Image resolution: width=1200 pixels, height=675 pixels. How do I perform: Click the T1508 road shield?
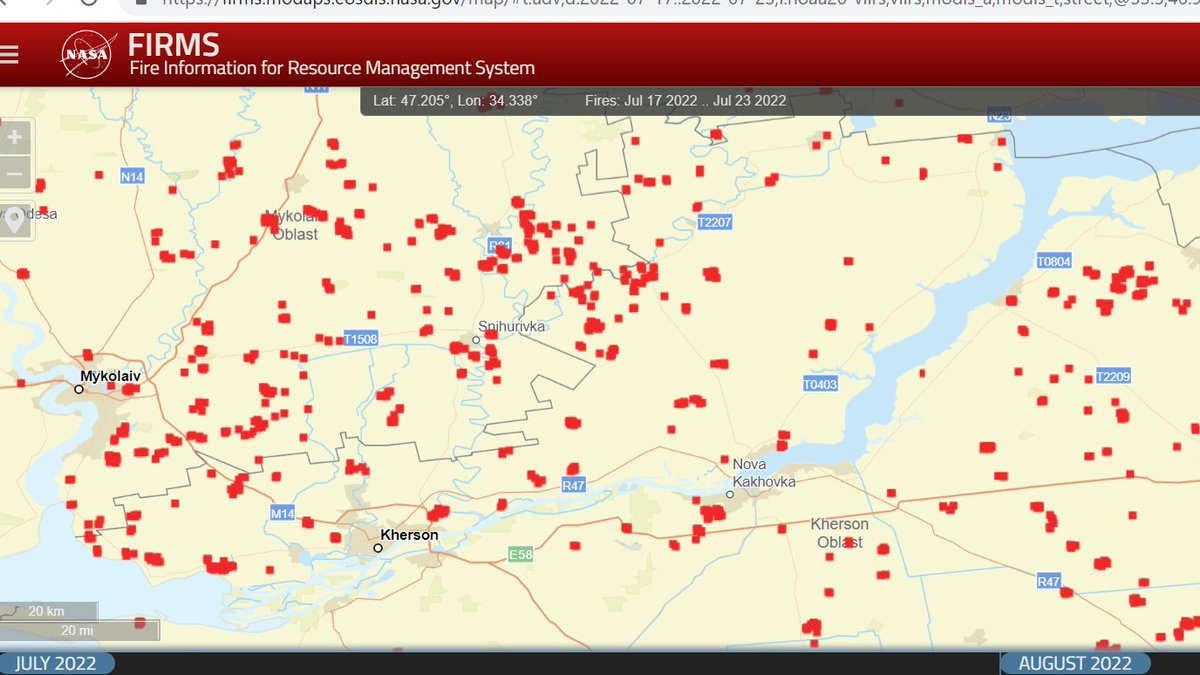361,339
